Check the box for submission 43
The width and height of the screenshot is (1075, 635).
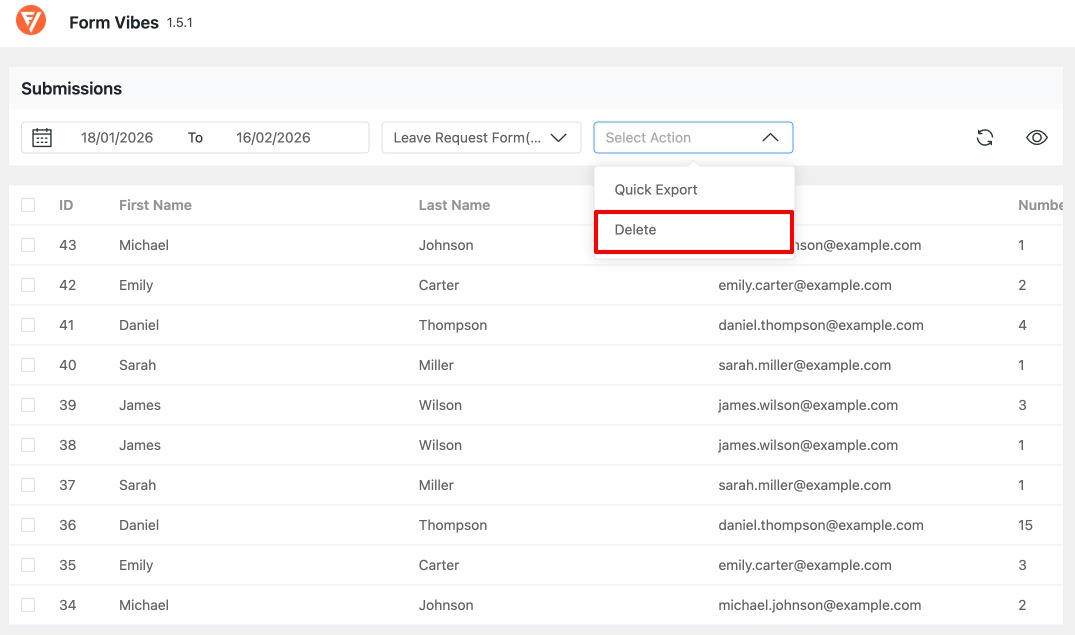[x=28, y=245]
